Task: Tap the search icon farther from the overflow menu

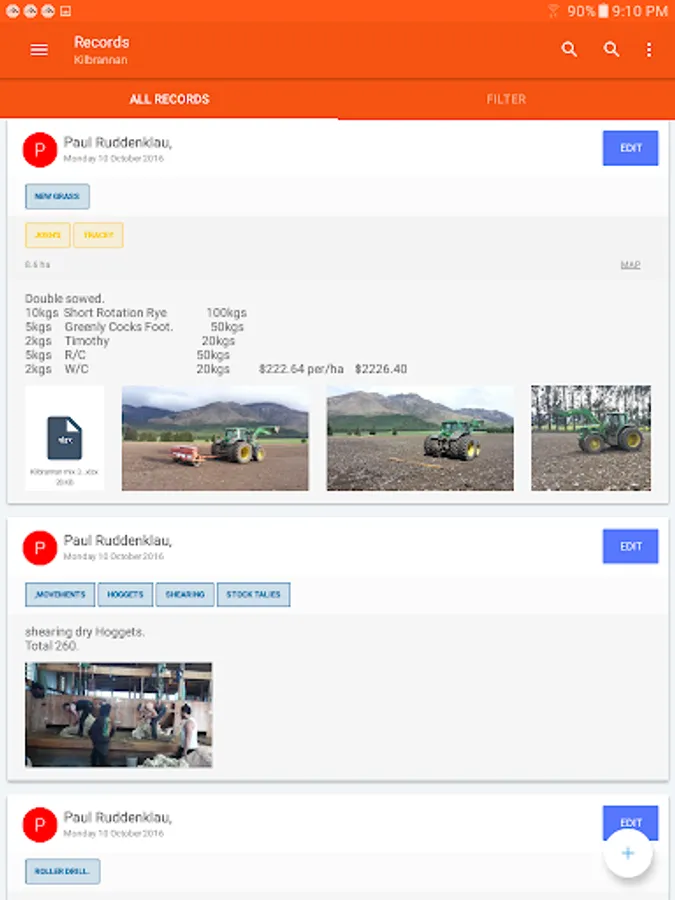Action: pyautogui.click(x=569, y=49)
